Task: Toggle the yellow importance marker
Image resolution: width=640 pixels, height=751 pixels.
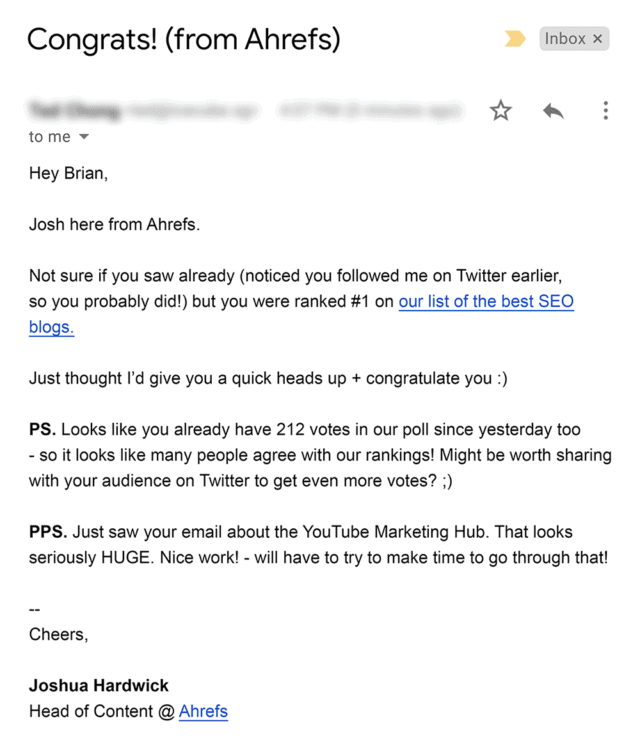Action: pyautogui.click(x=515, y=39)
